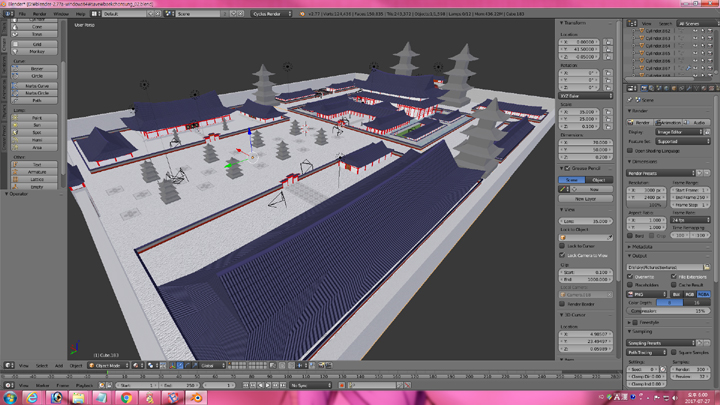Click the Compression 15% slider
This screenshot has width=720, height=405.
tap(668, 311)
